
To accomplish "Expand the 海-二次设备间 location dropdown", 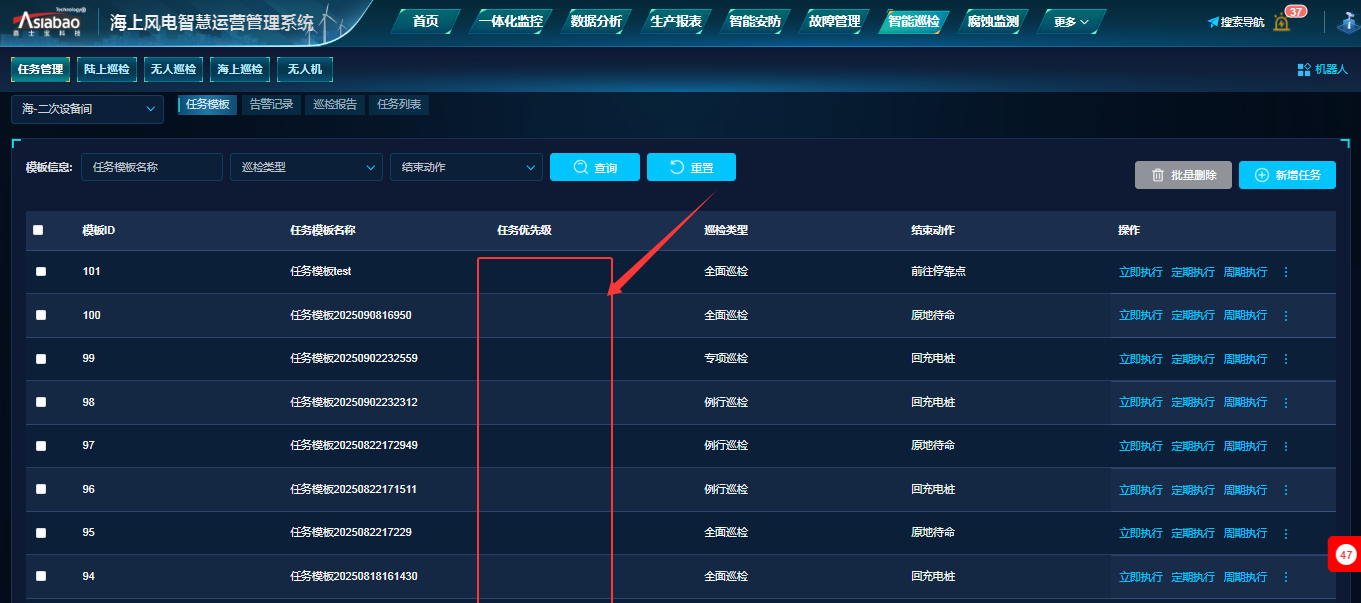I will tap(87, 109).
